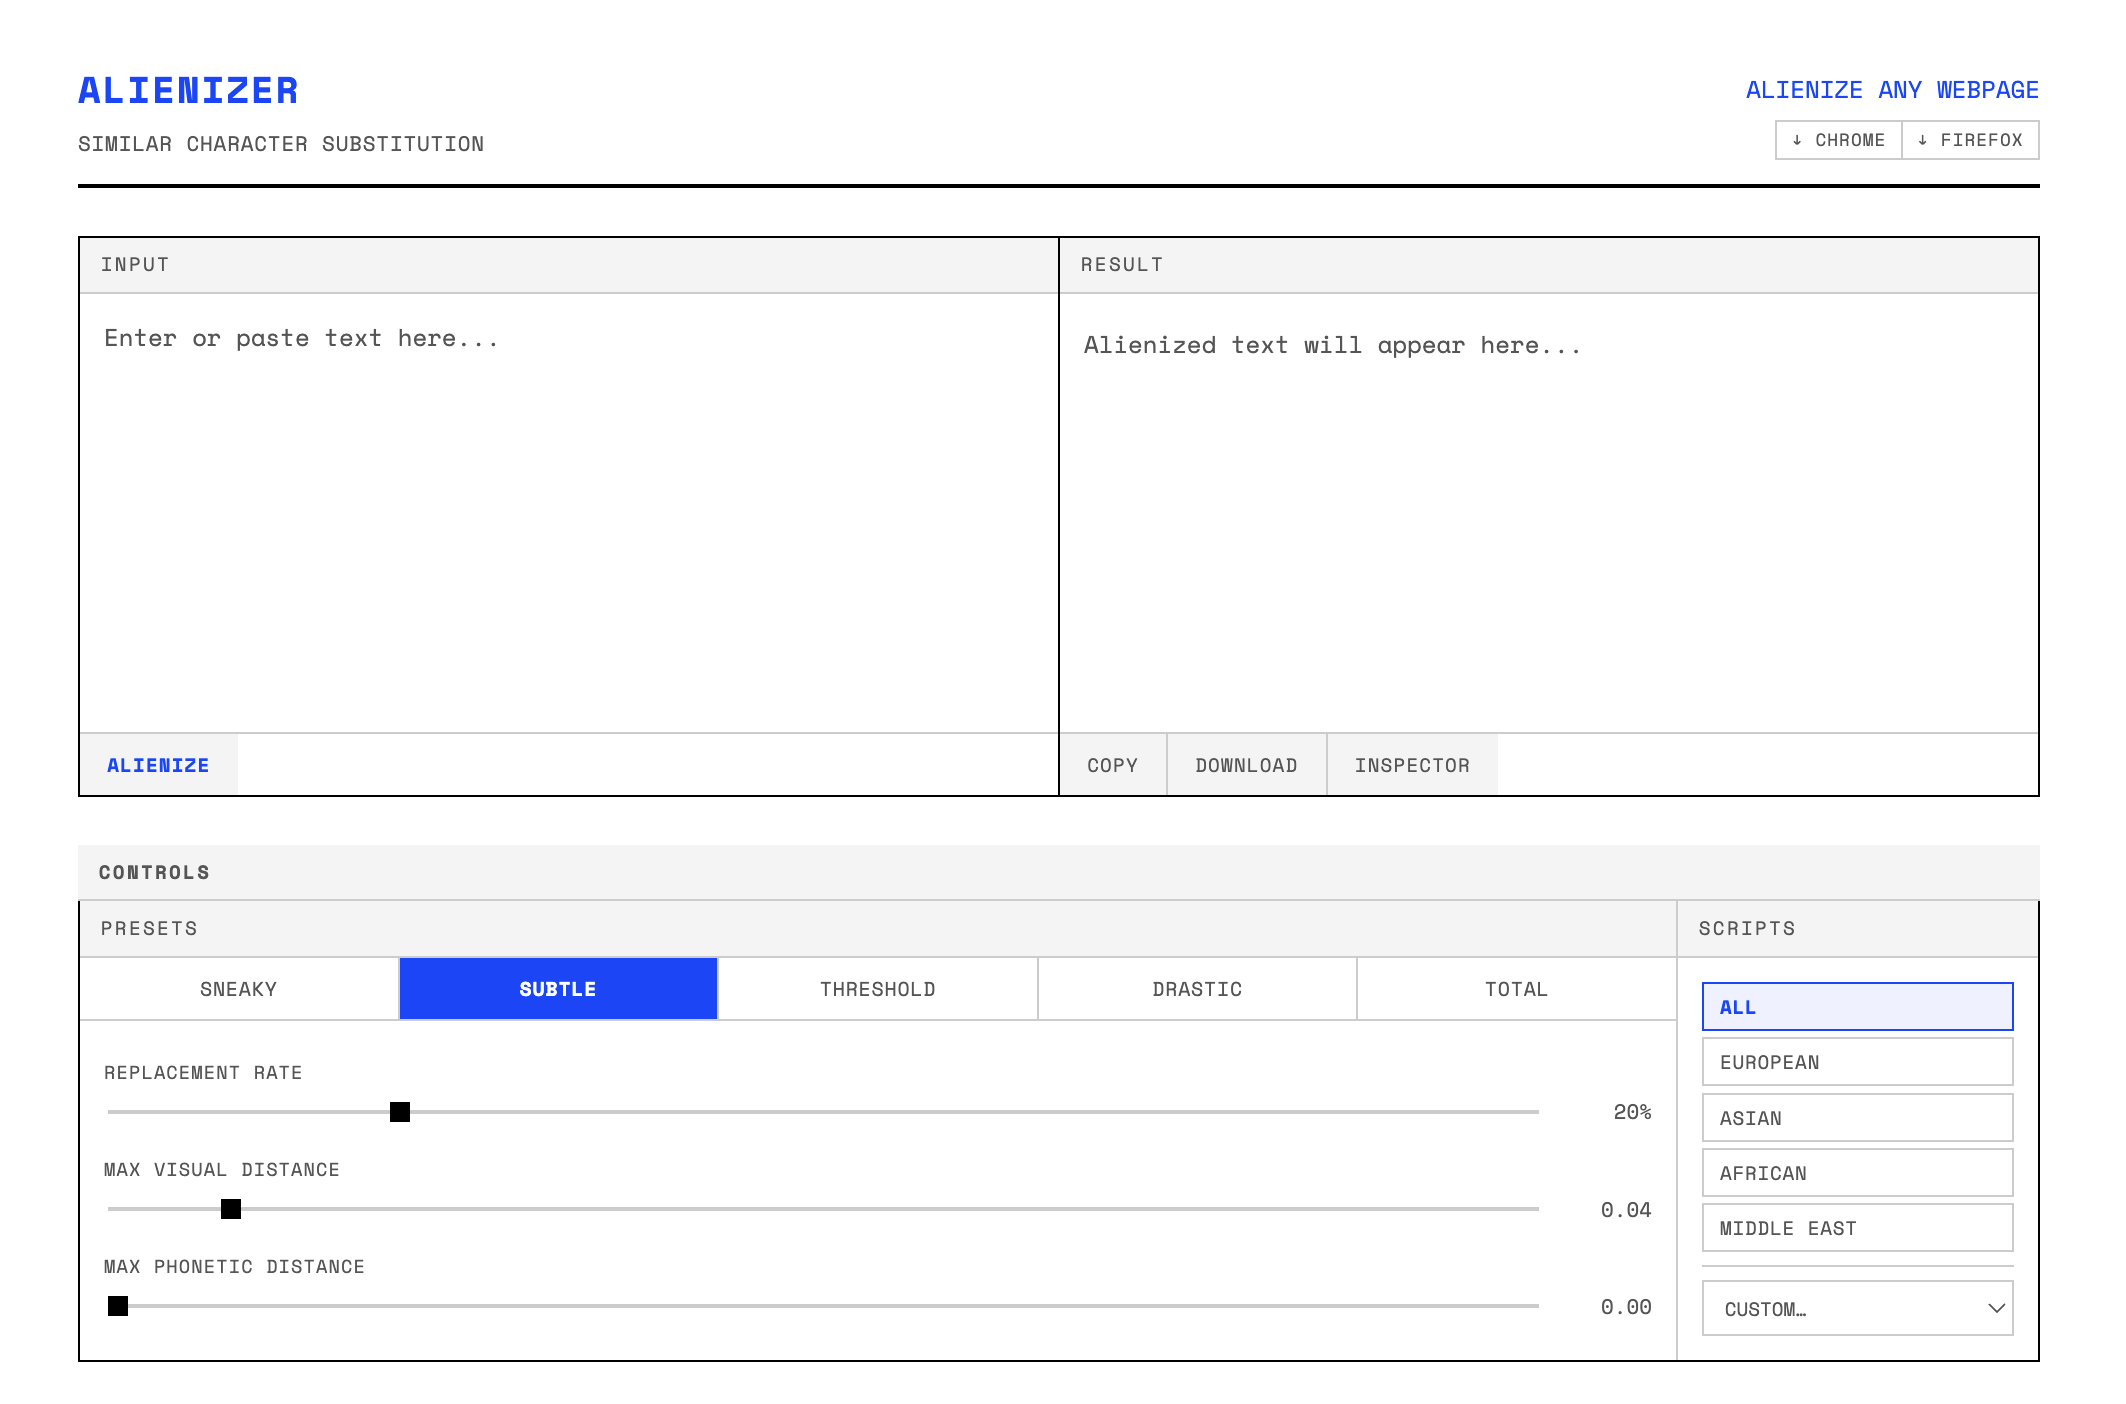Select the Threshold preset
This screenshot has height=1404, width=2126.
(878, 989)
